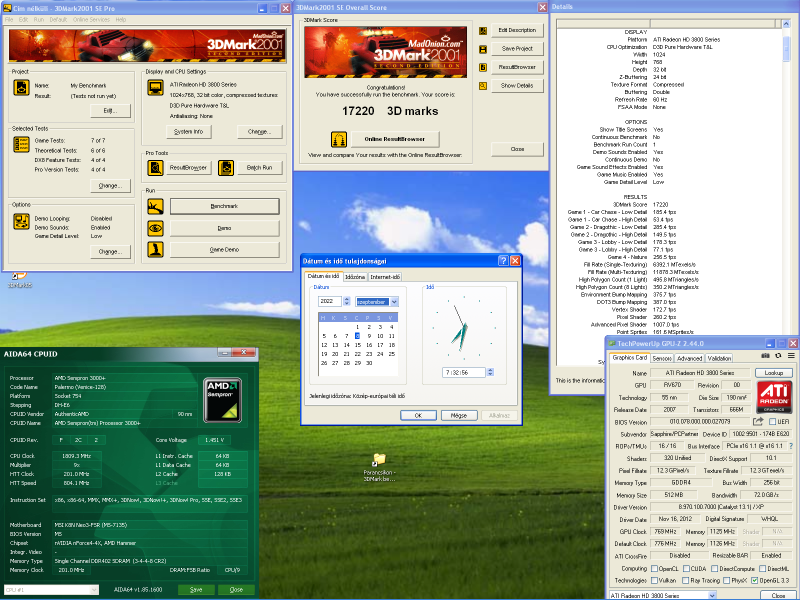Screen dimensions: 800x600
Task: Switch to the Advanced tab in GPU-Z
Action: [x=690, y=358]
